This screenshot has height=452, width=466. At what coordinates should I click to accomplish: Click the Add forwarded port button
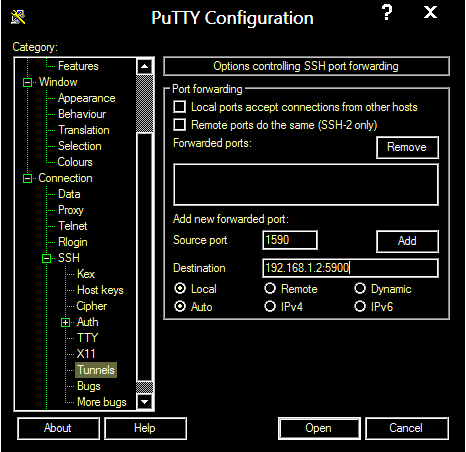pyautogui.click(x=407, y=241)
